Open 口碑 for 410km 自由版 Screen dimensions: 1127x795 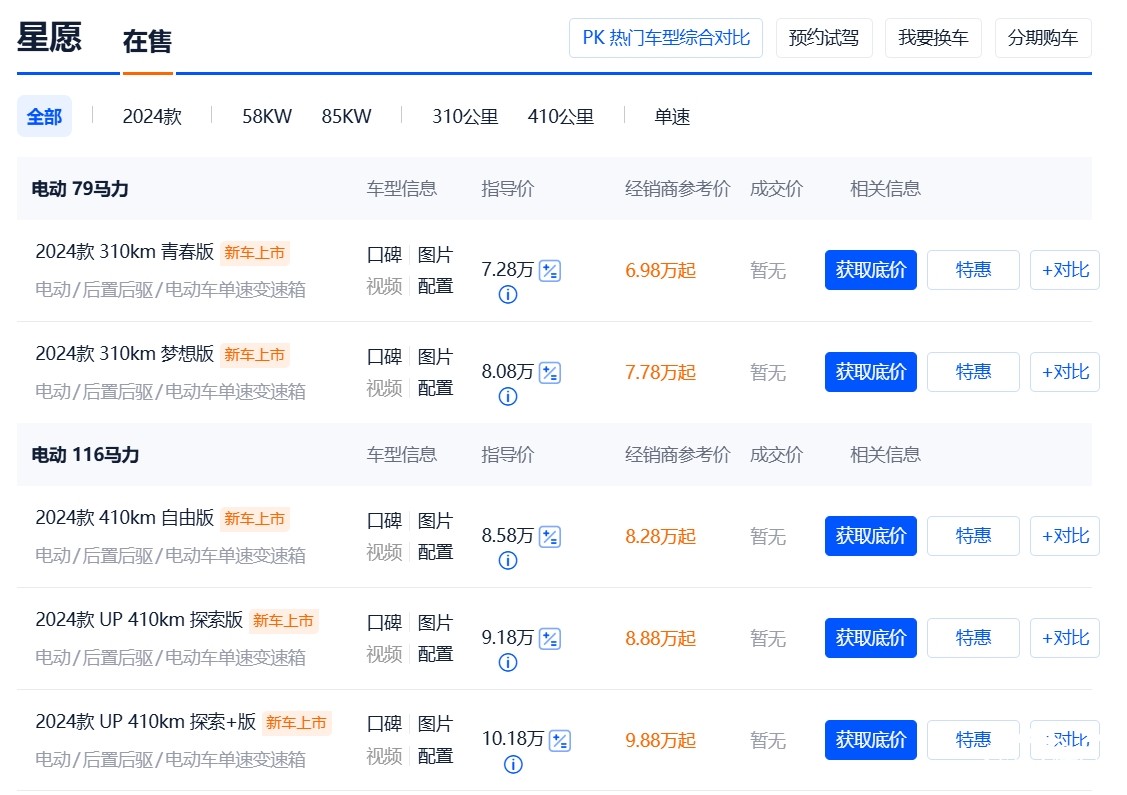click(385, 521)
